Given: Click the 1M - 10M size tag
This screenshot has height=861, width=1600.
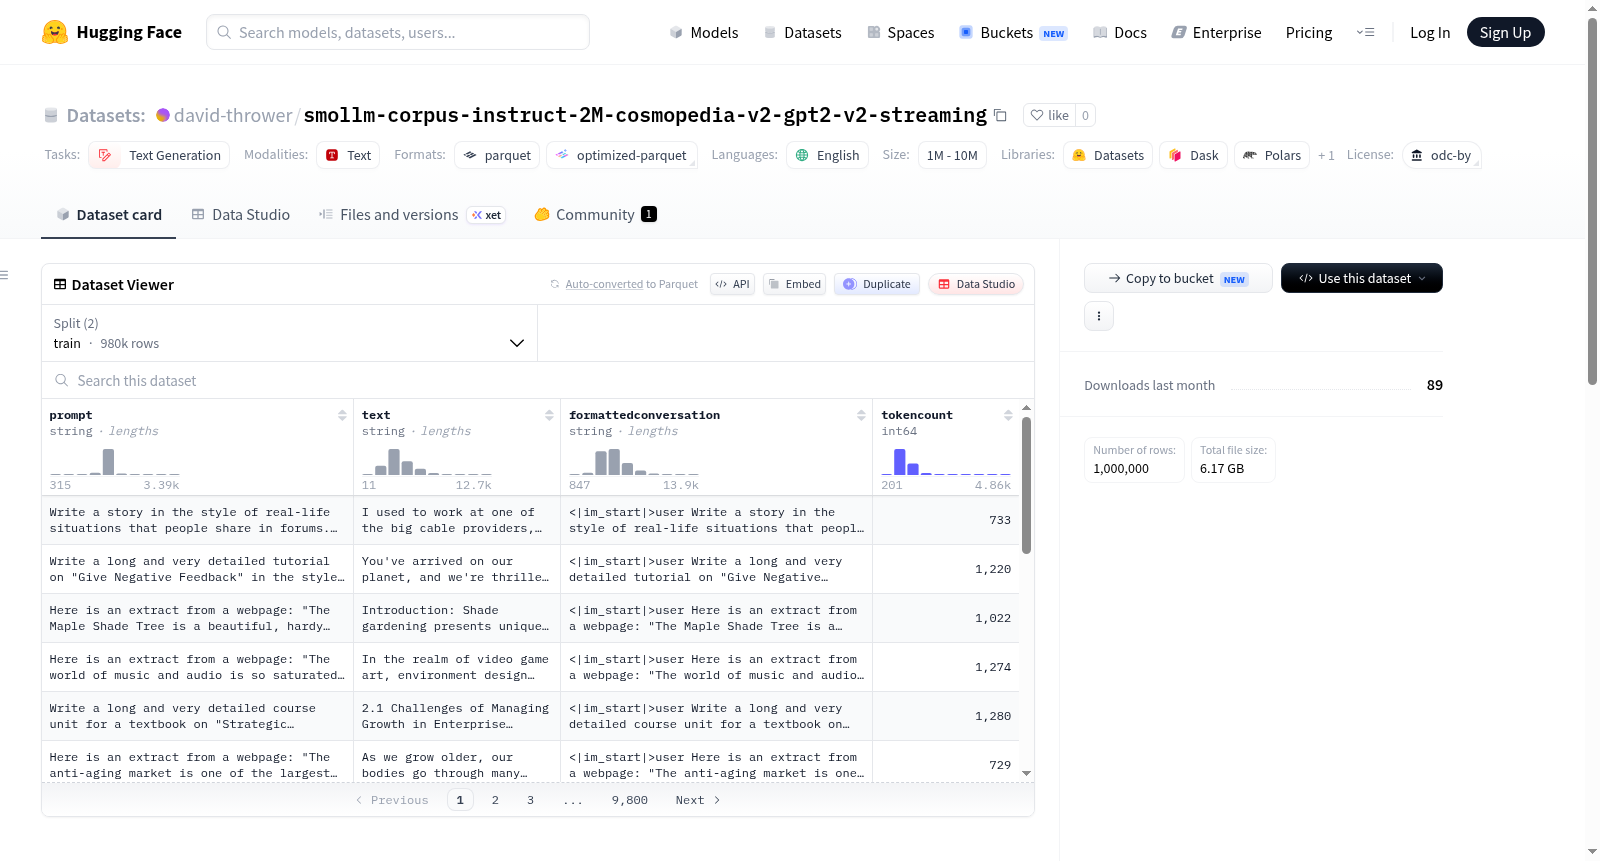Looking at the screenshot, I should tap(952, 155).
